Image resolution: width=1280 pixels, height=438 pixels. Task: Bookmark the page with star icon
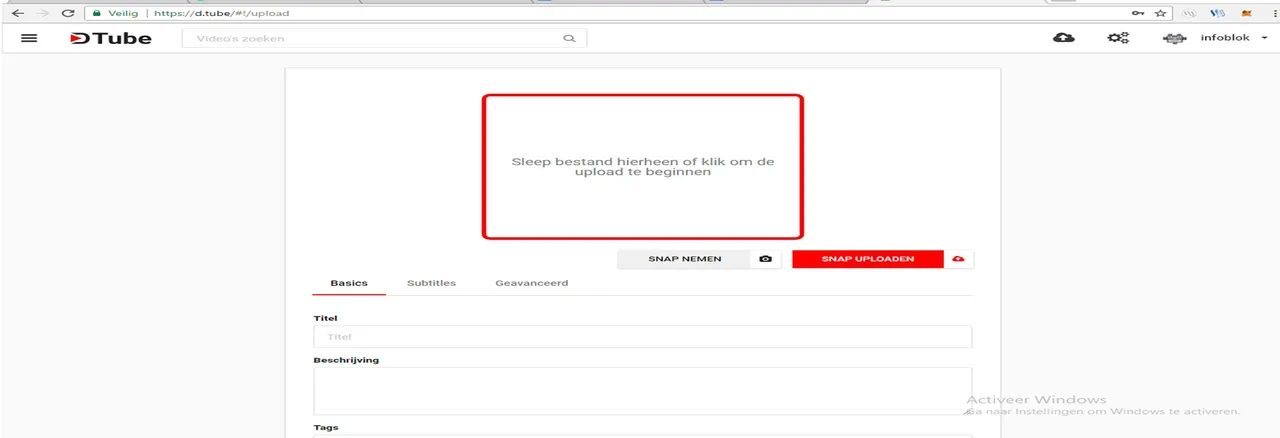[1161, 13]
